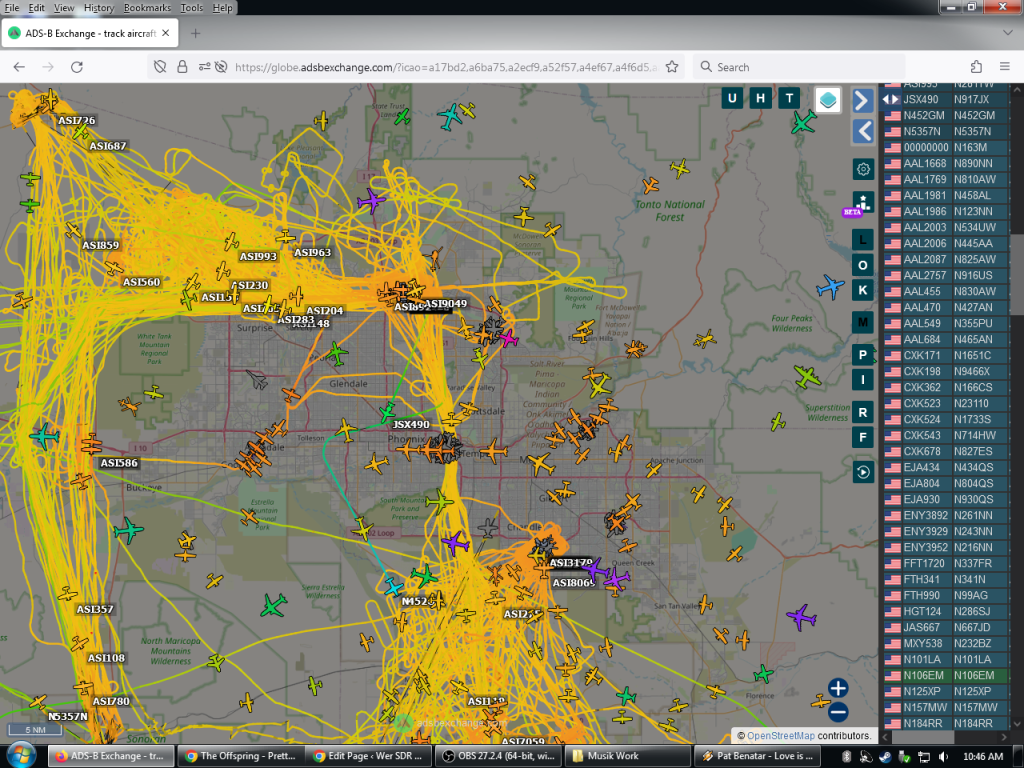The height and width of the screenshot is (768, 1024).
Task: Select the highlighted N106EM aircraft row
Action: click(945, 675)
